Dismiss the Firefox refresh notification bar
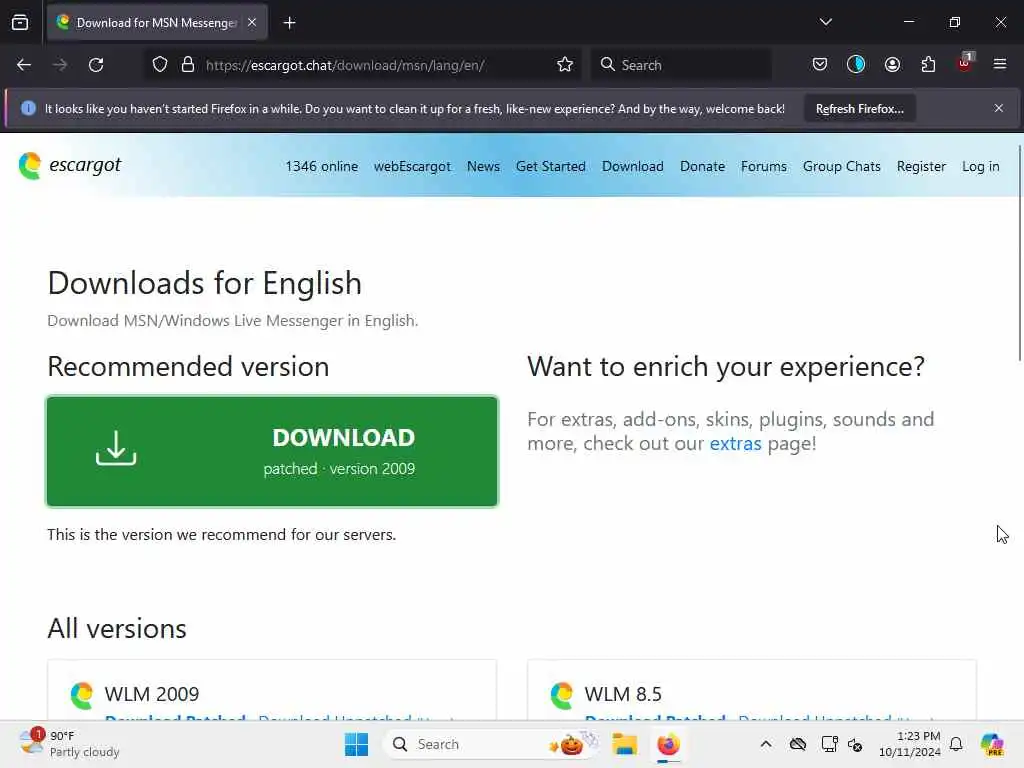This screenshot has width=1024, height=768. click(x=999, y=108)
